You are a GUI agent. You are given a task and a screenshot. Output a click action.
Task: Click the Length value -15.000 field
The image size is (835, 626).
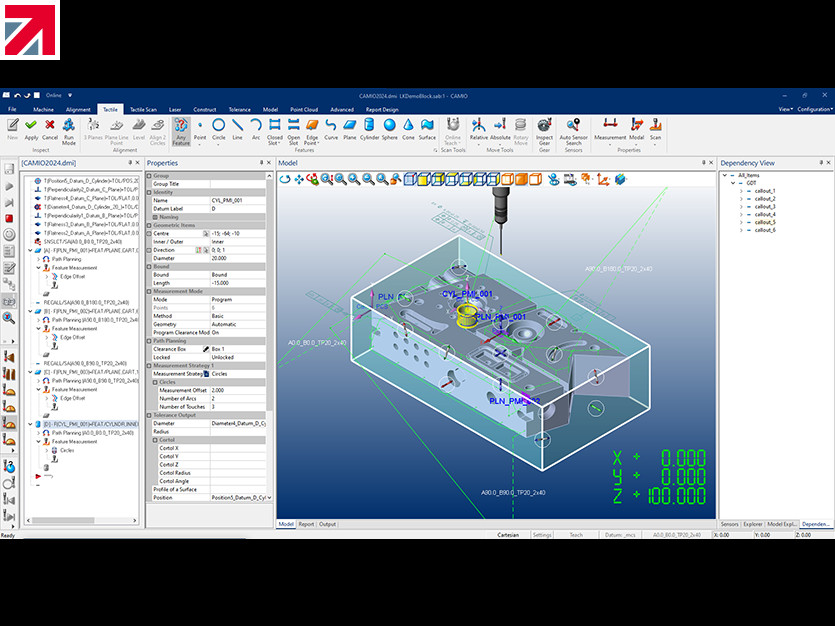pos(238,283)
